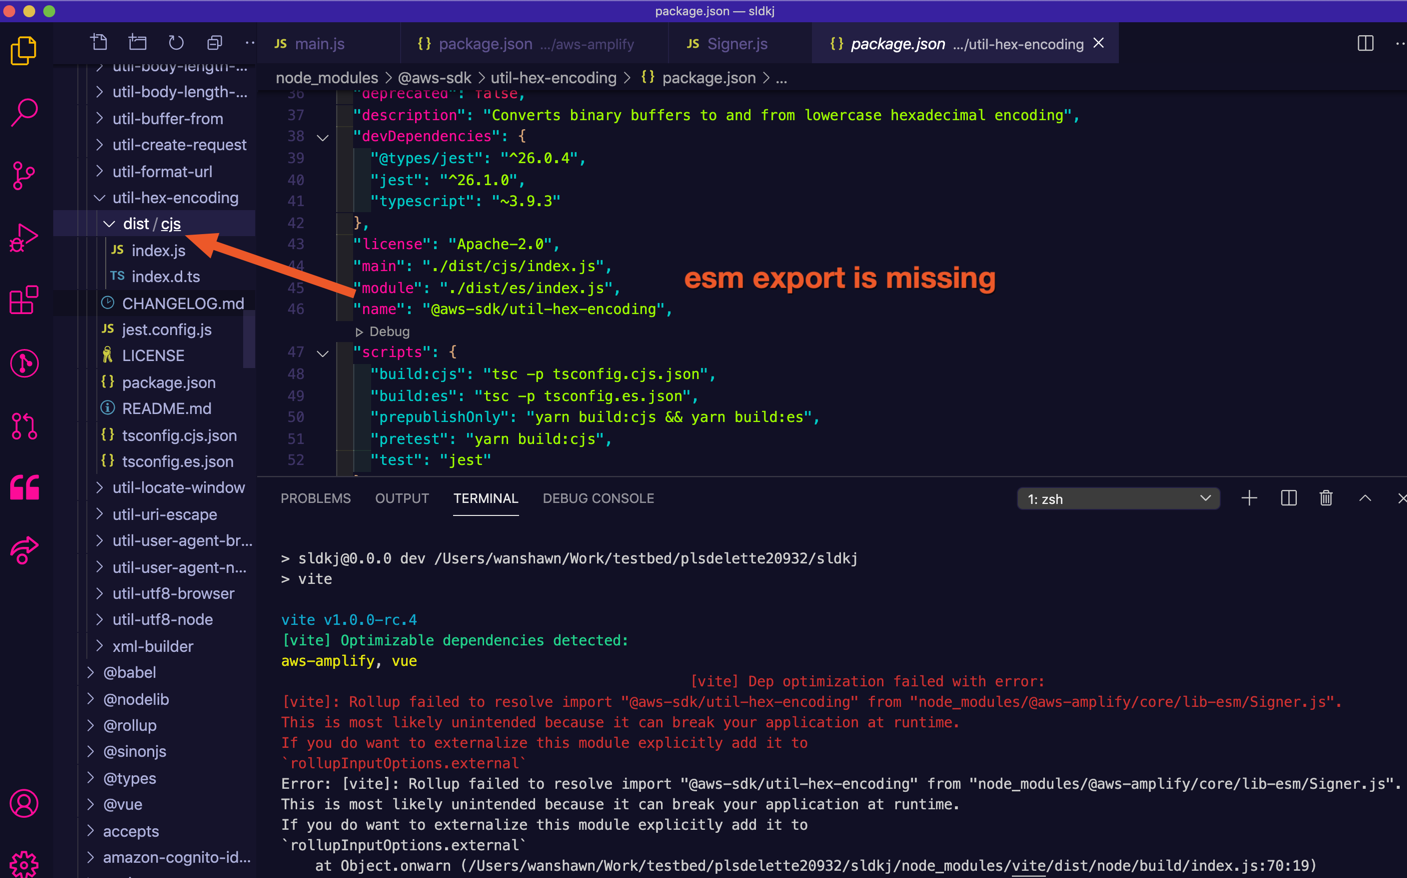Expand the @vue folder

[x=155, y=804]
